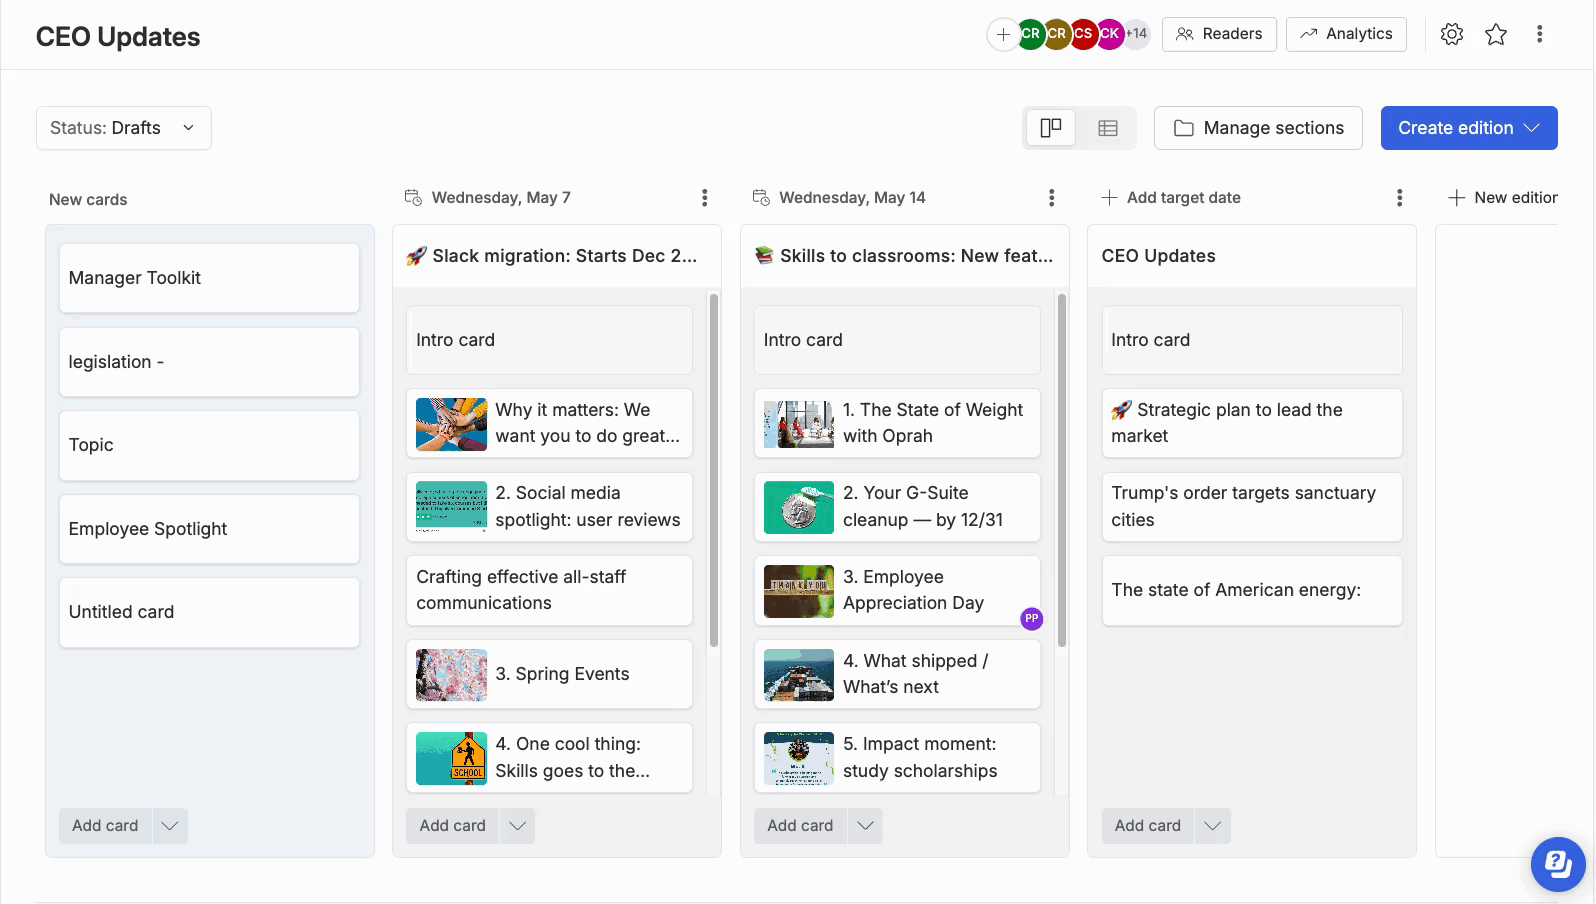Screen dimensions: 1596x904
Task: Expand Add card options in CEO Updates column
Action: [1213, 826]
